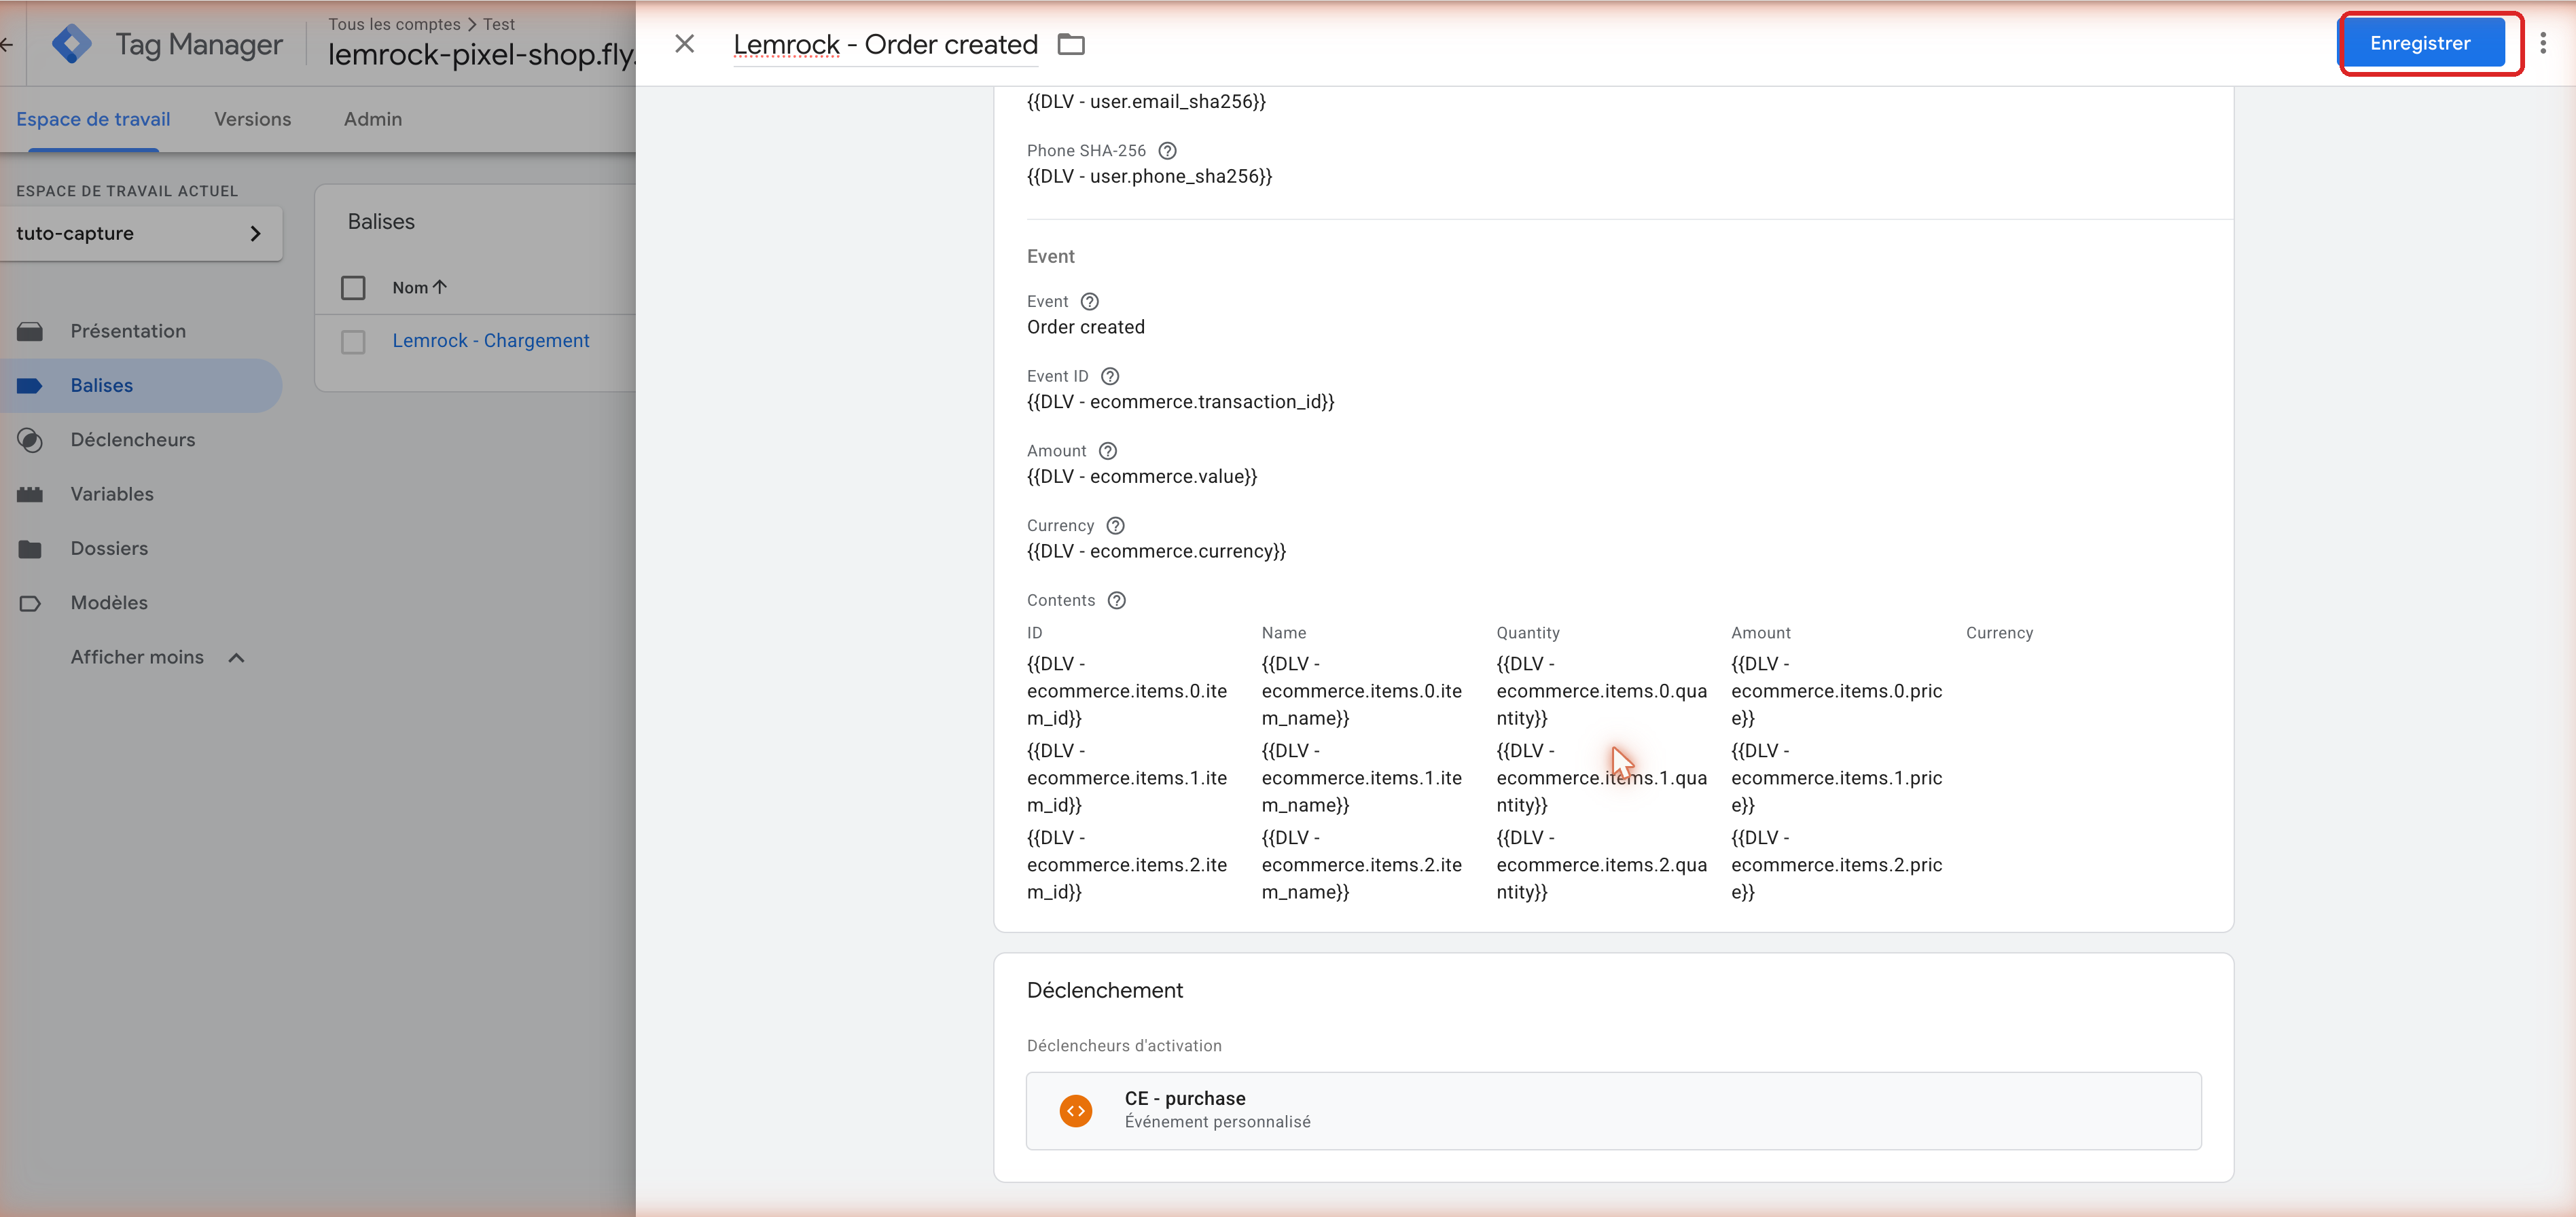Show help for Event ID
The image size is (2576, 1217).
coord(1110,377)
